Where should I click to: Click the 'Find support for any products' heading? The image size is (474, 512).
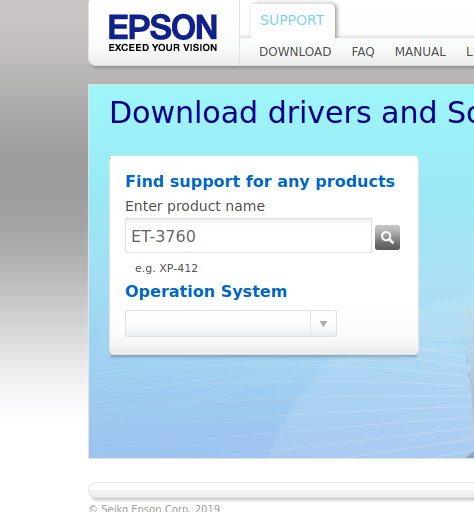[260, 181]
